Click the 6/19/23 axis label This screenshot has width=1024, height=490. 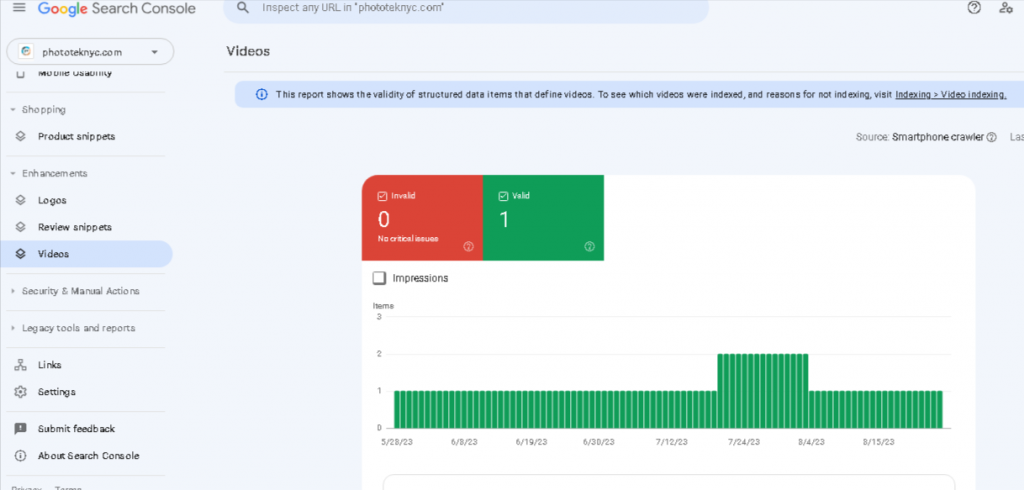point(531,442)
